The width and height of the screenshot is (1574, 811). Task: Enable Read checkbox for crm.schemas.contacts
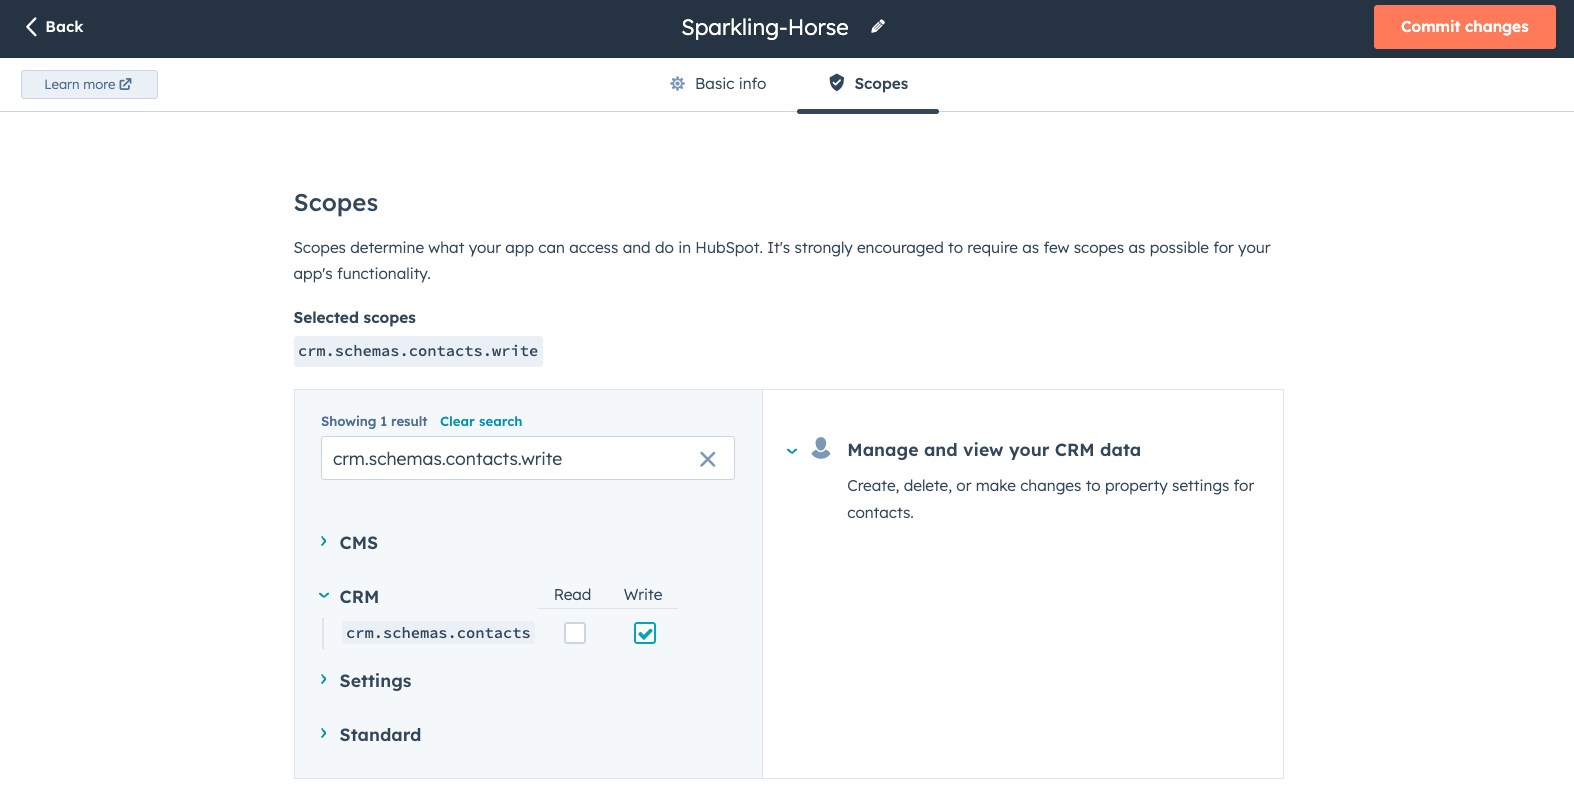click(575, 633)
